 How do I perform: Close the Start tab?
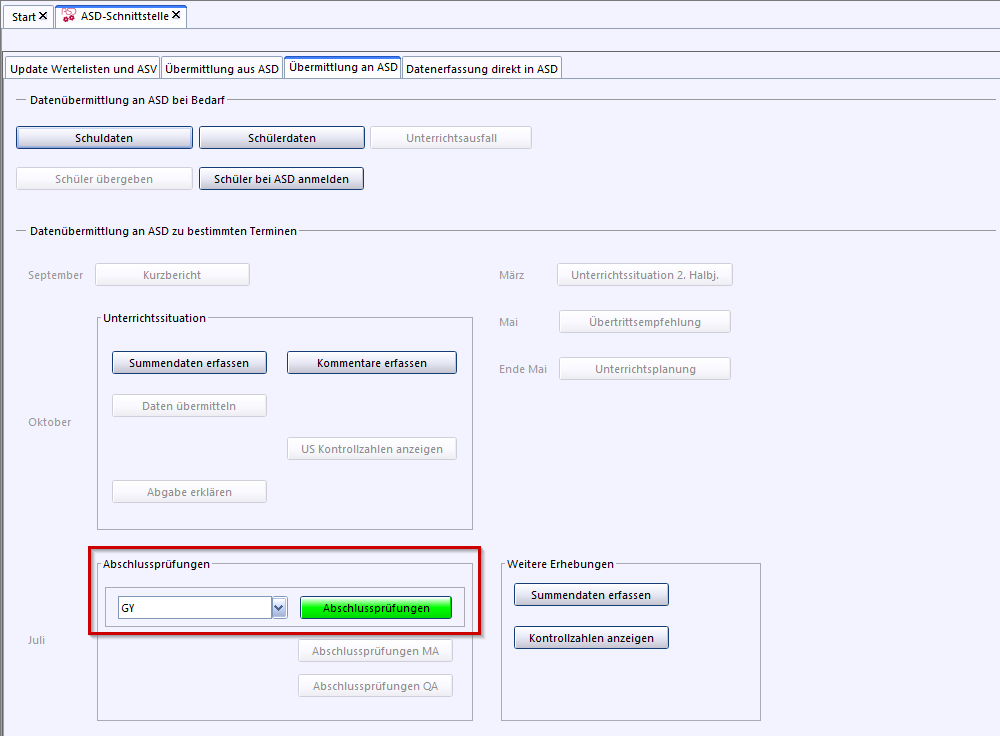click(x=43, y=16)
